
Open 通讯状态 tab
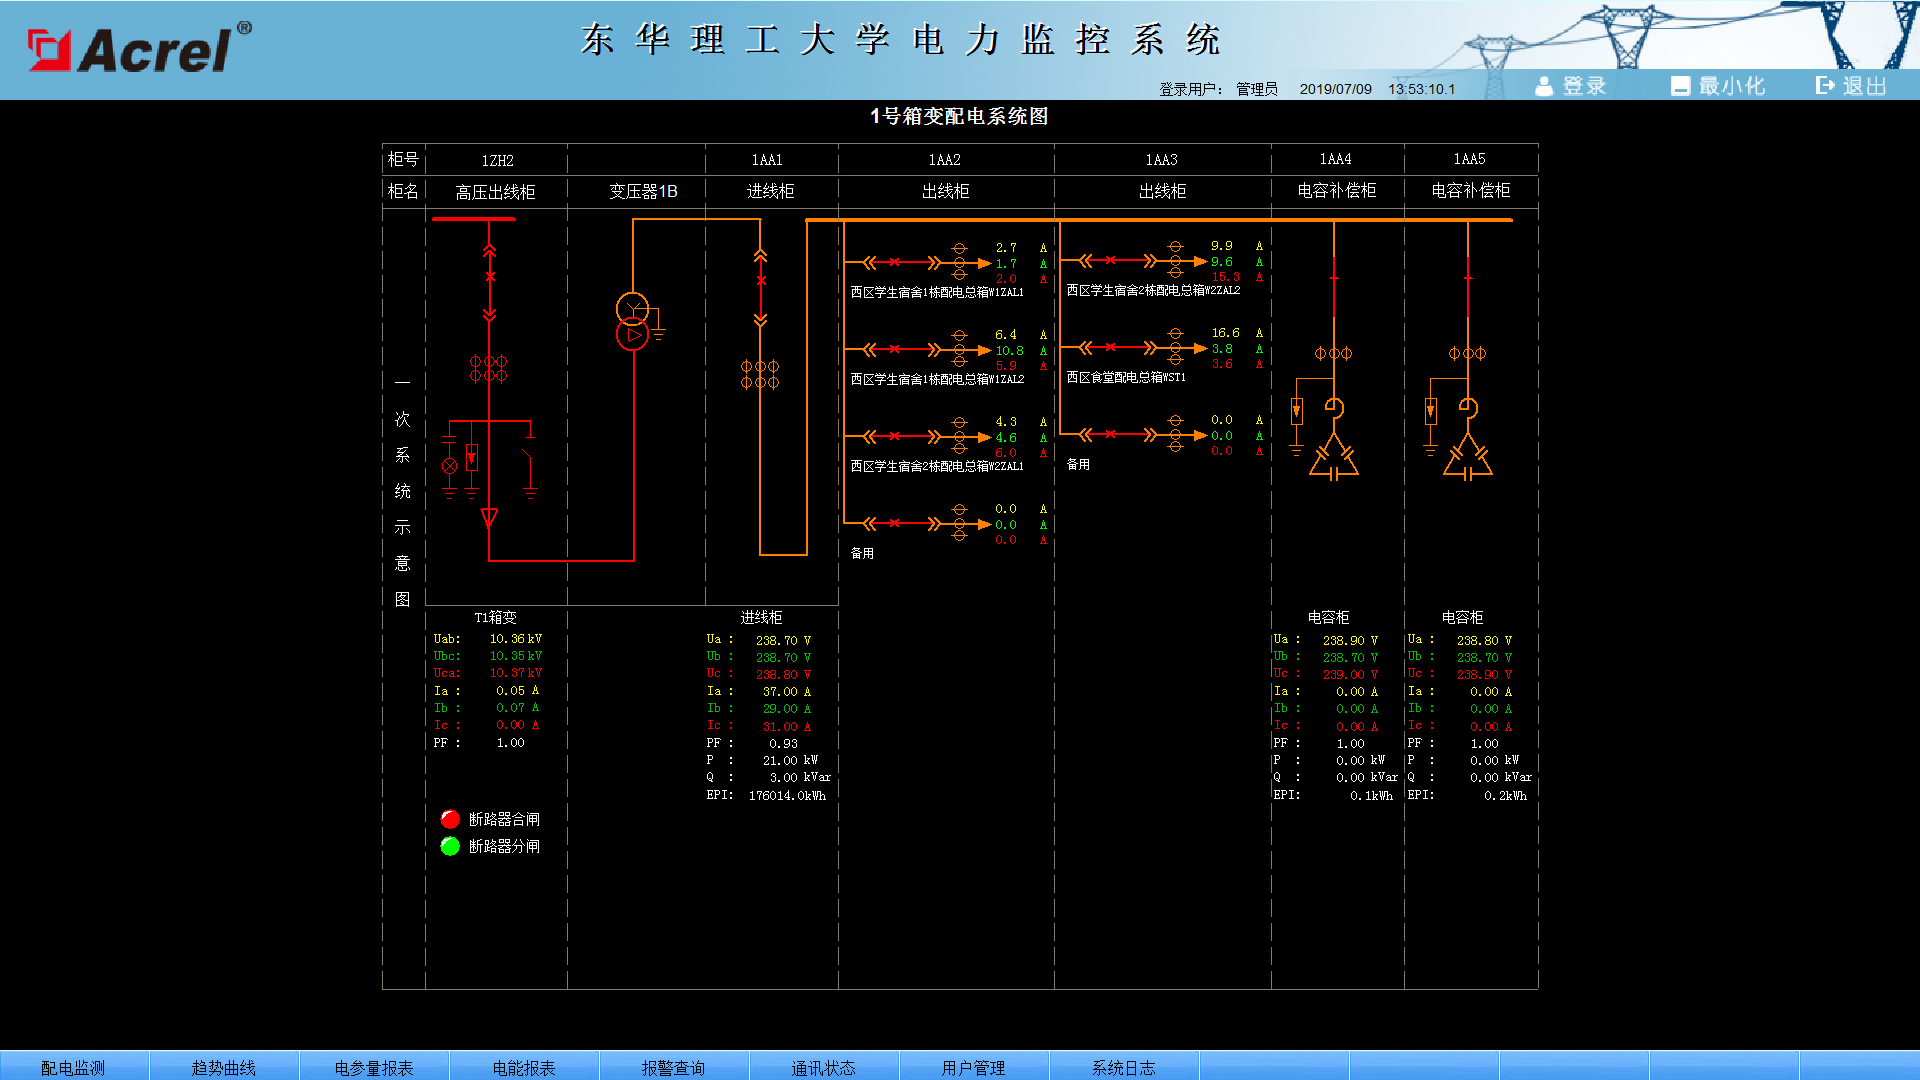pyautogui.click(x=824, y=1067)
